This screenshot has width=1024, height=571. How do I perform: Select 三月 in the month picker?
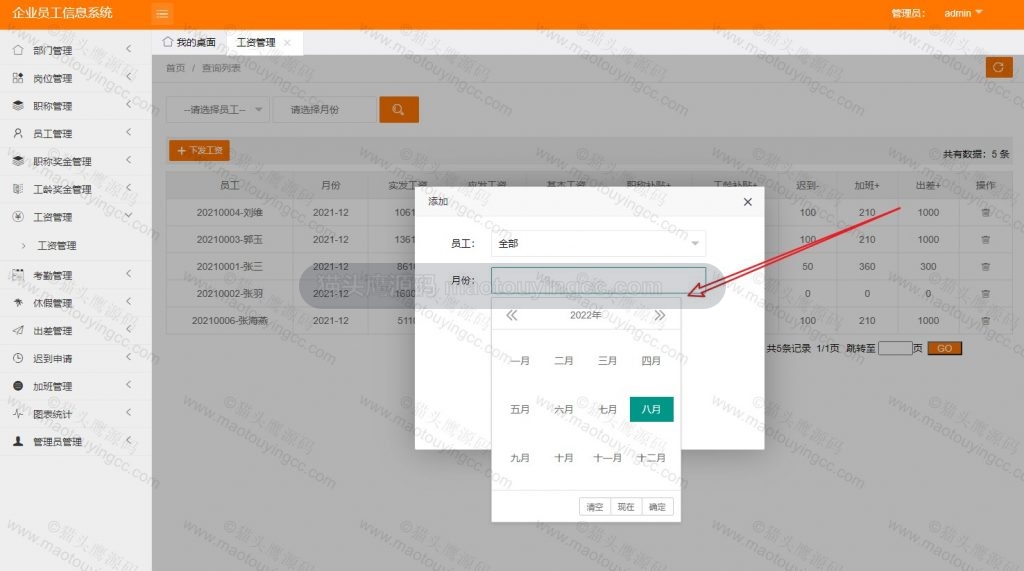[607, 361]
